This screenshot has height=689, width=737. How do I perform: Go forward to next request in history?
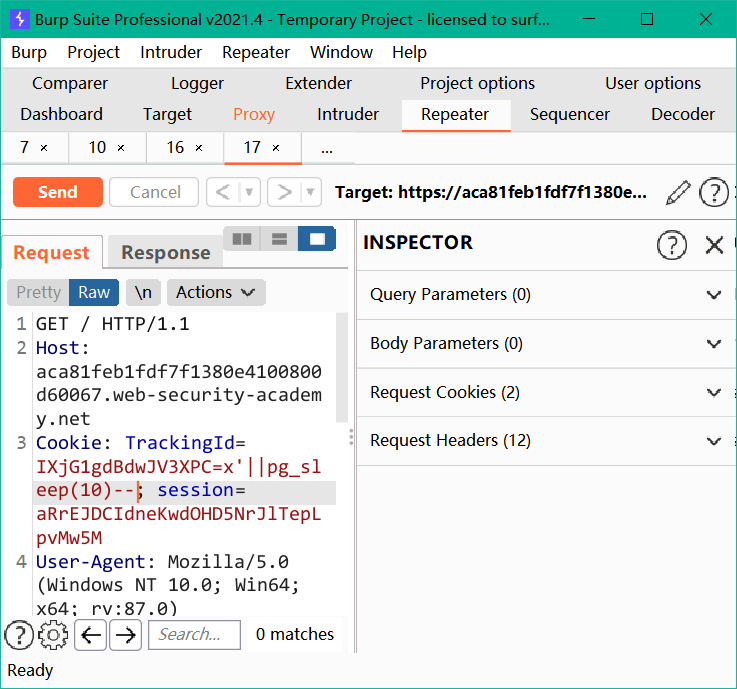[284, 192]
